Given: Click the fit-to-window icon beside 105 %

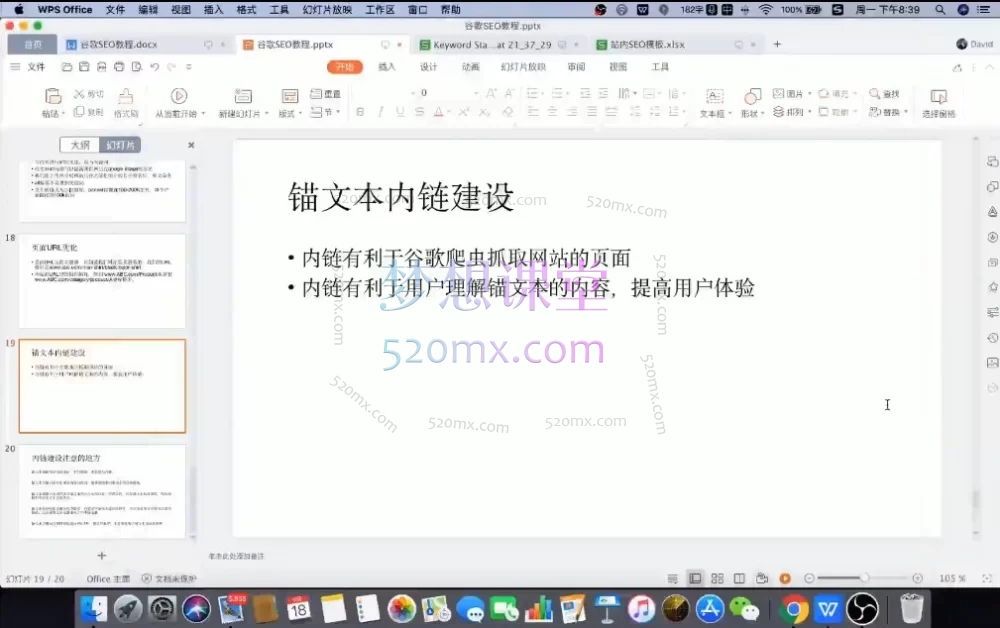Looking at the screenshot, I should pyautogui.click(x=987, y=578).
